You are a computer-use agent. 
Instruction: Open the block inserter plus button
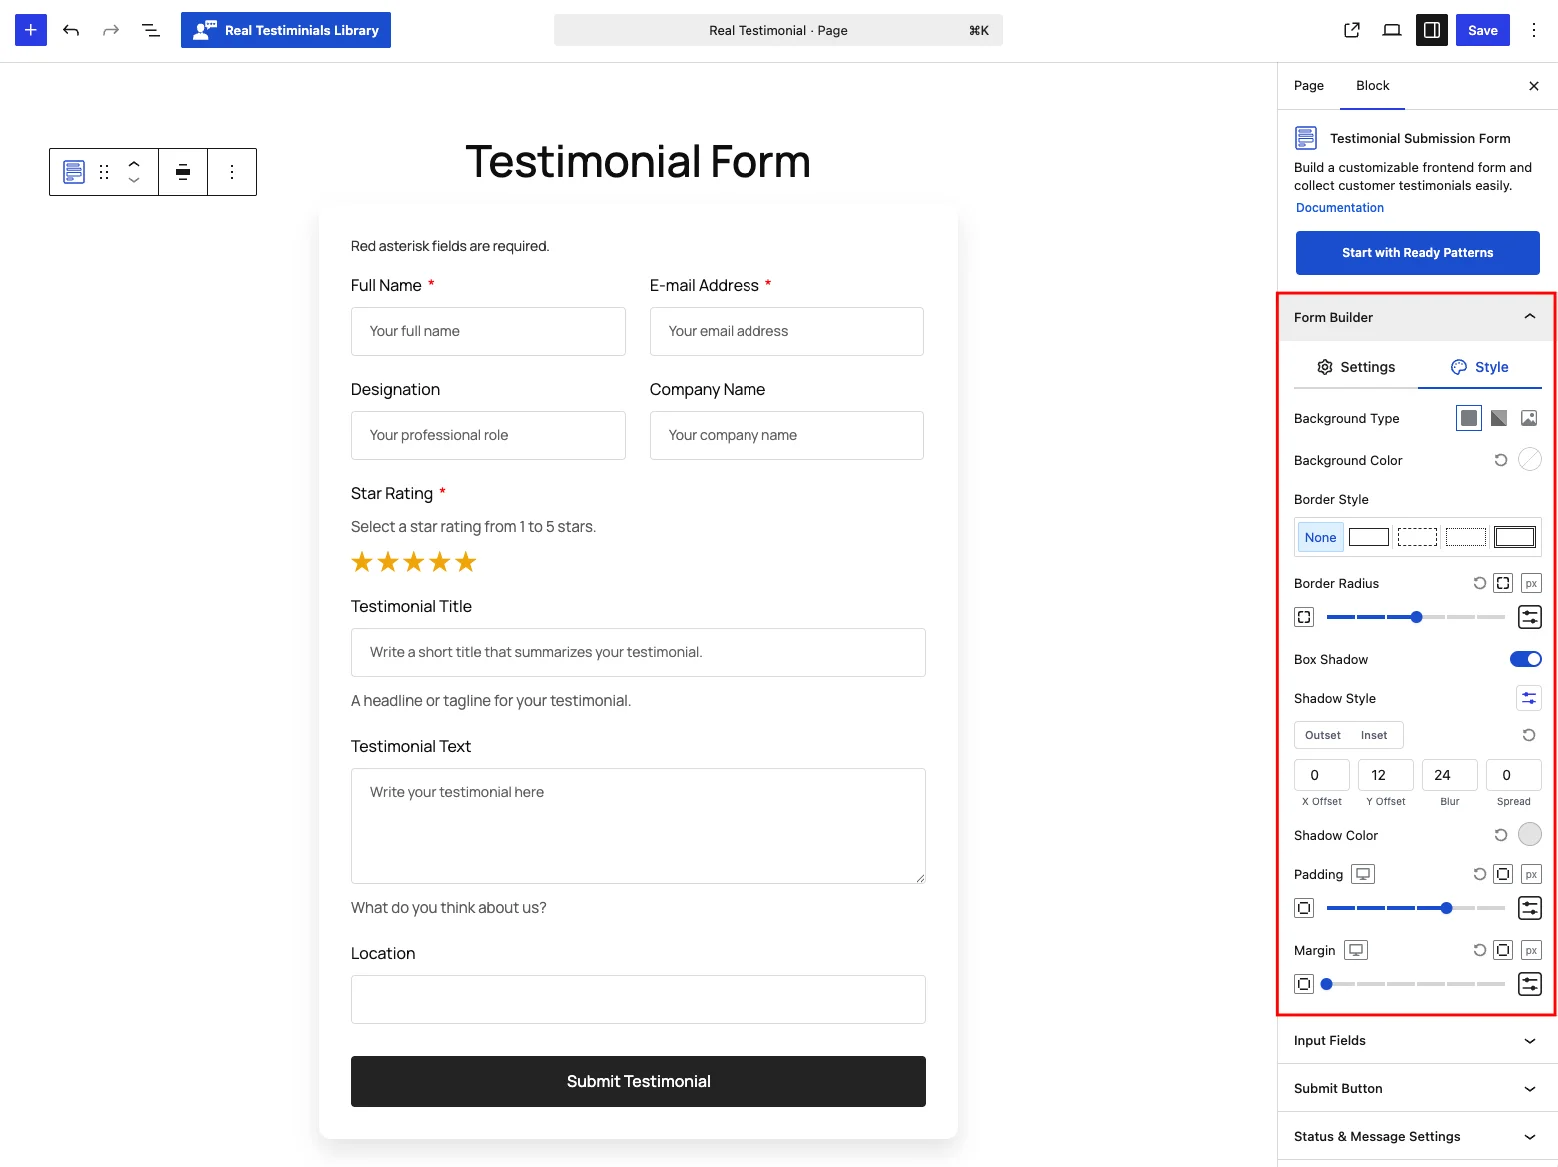[x=31, y=30]
